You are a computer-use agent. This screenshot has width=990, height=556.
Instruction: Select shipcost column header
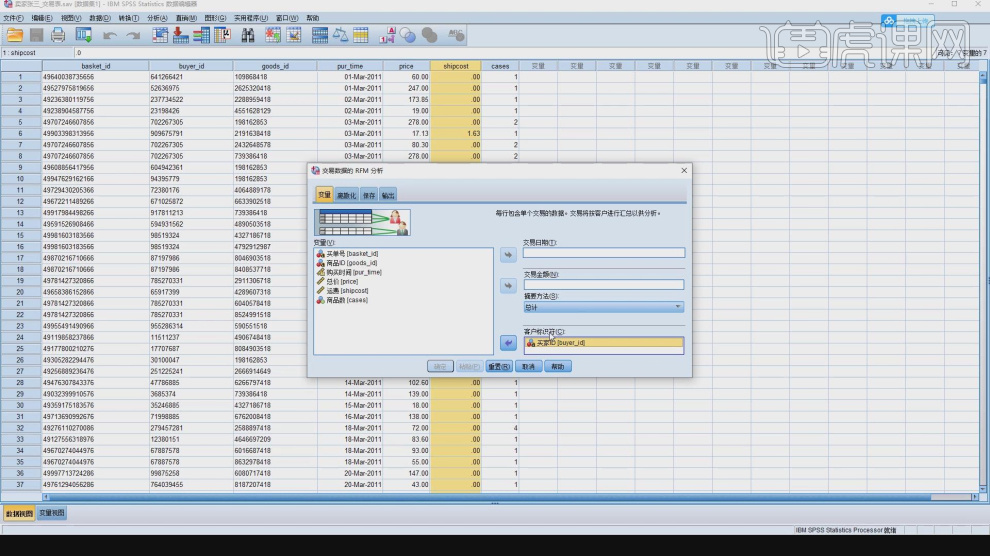tap(456, 66)
